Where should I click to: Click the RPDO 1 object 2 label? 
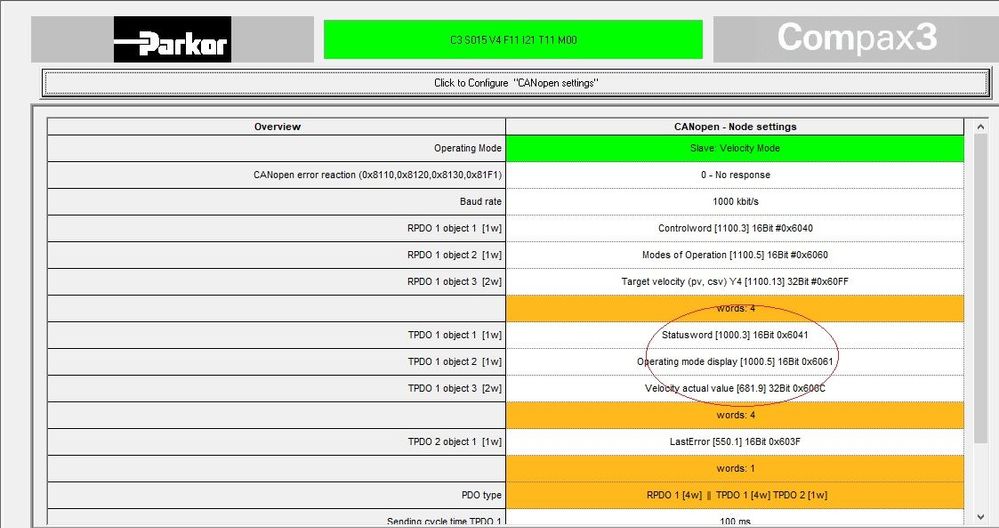coord(454,255)
